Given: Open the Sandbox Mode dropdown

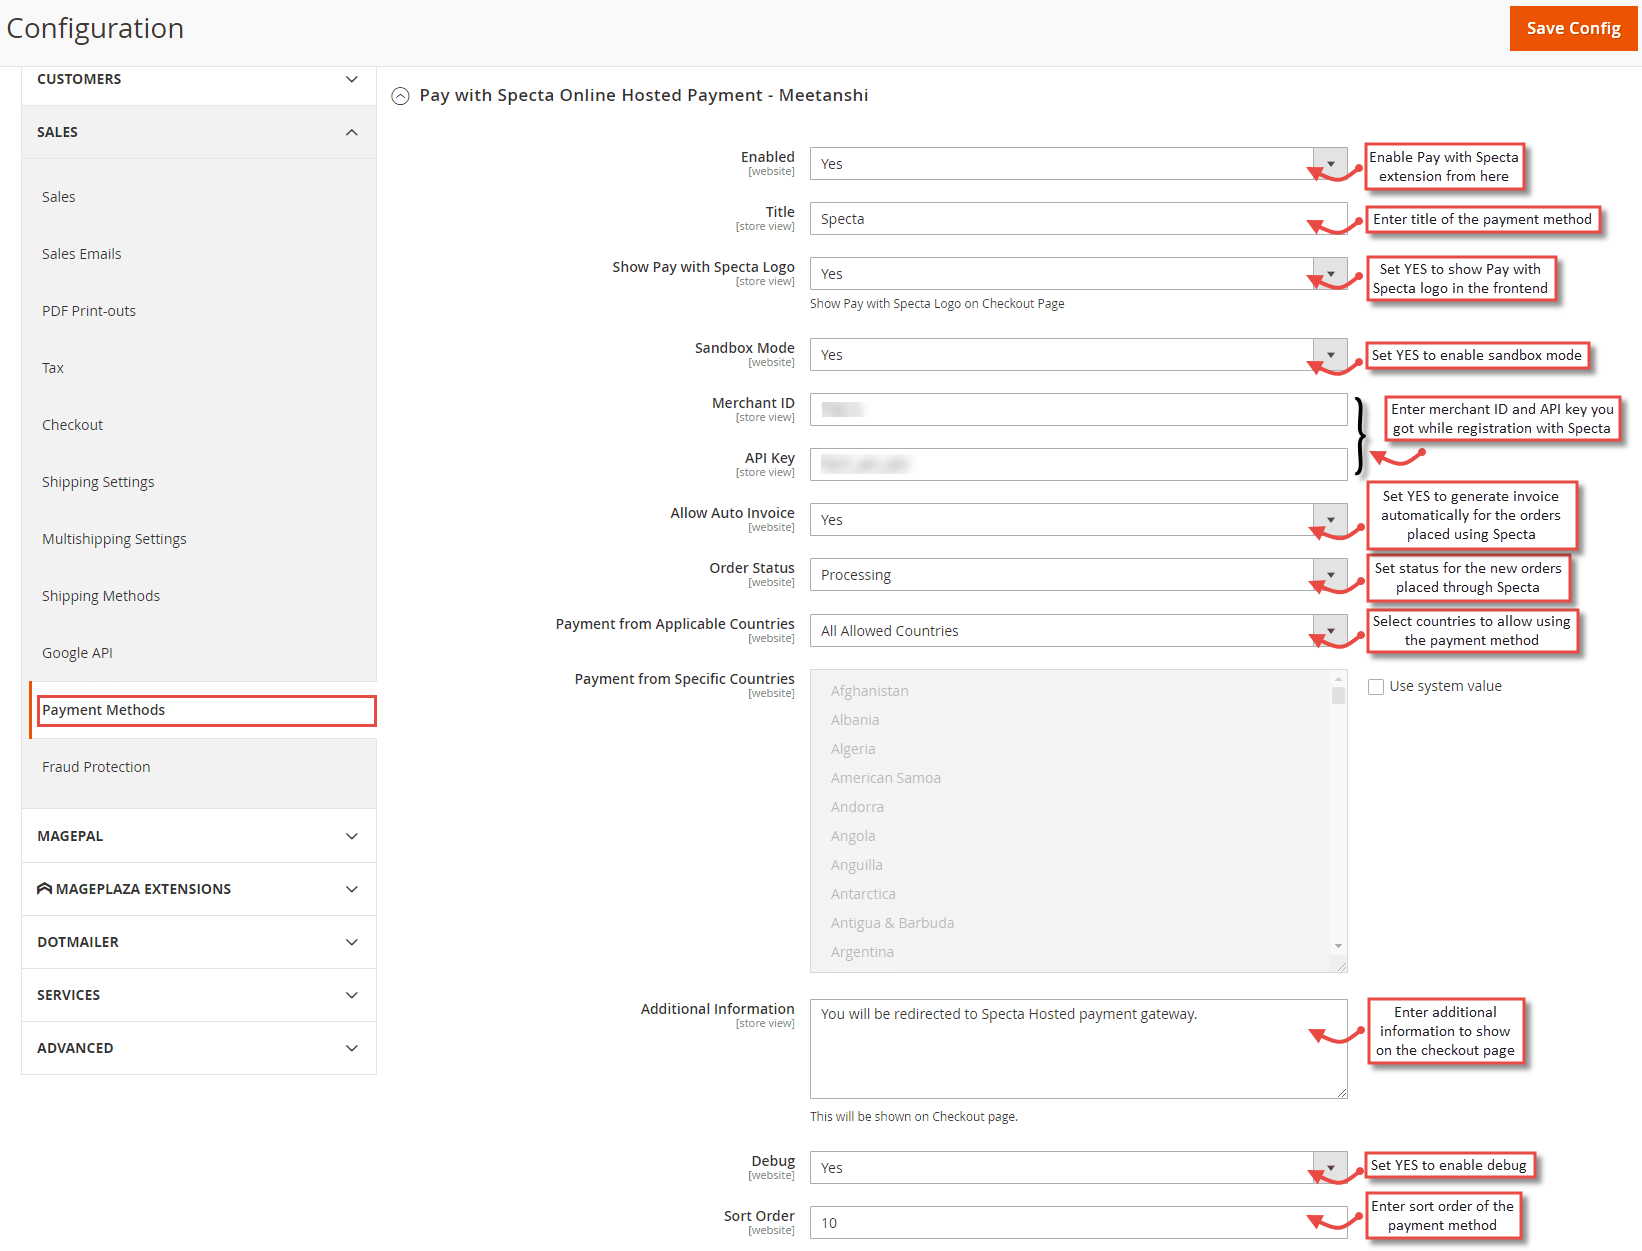Looking at the screenshot, I should (x=1329, y=354).
